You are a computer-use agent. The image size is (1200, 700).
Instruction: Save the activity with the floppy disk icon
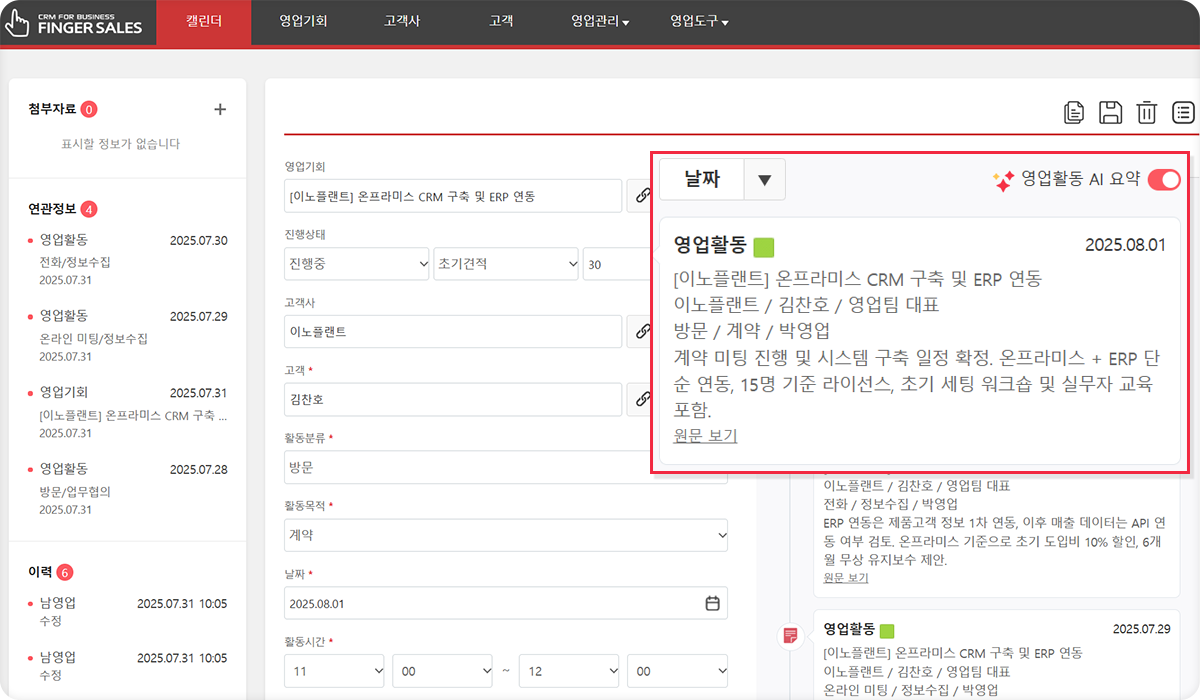1110,112
